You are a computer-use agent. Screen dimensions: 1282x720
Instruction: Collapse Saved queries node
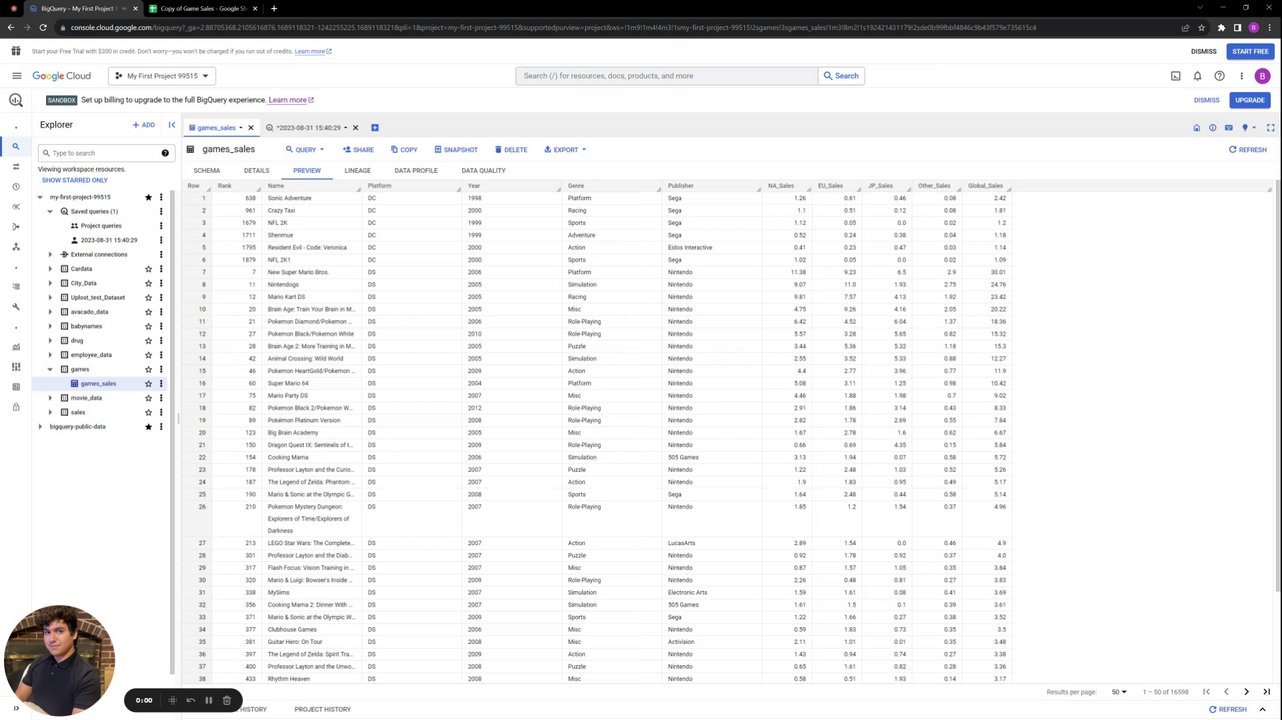click(50, 212)
